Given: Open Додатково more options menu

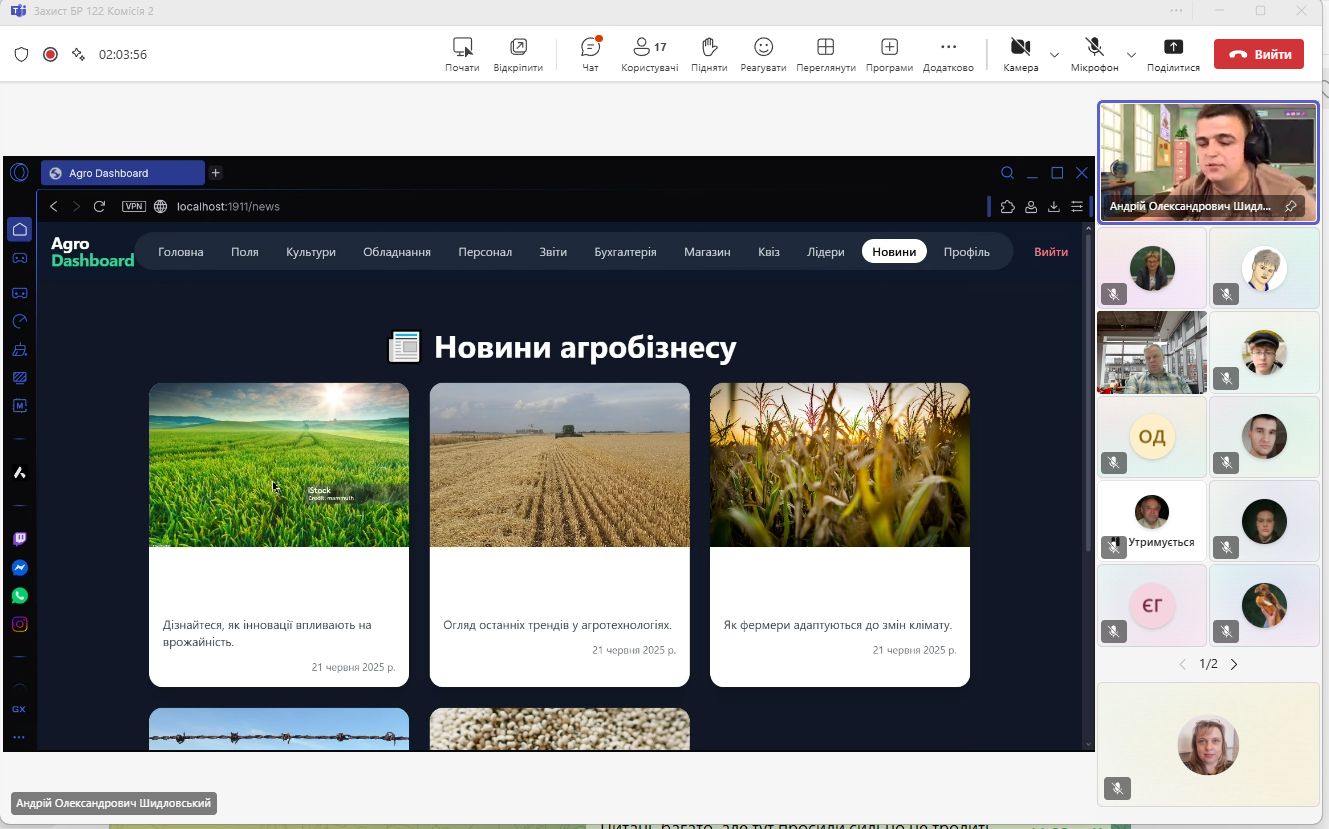Looking at the screenshot, I should [x=948, y=54].
